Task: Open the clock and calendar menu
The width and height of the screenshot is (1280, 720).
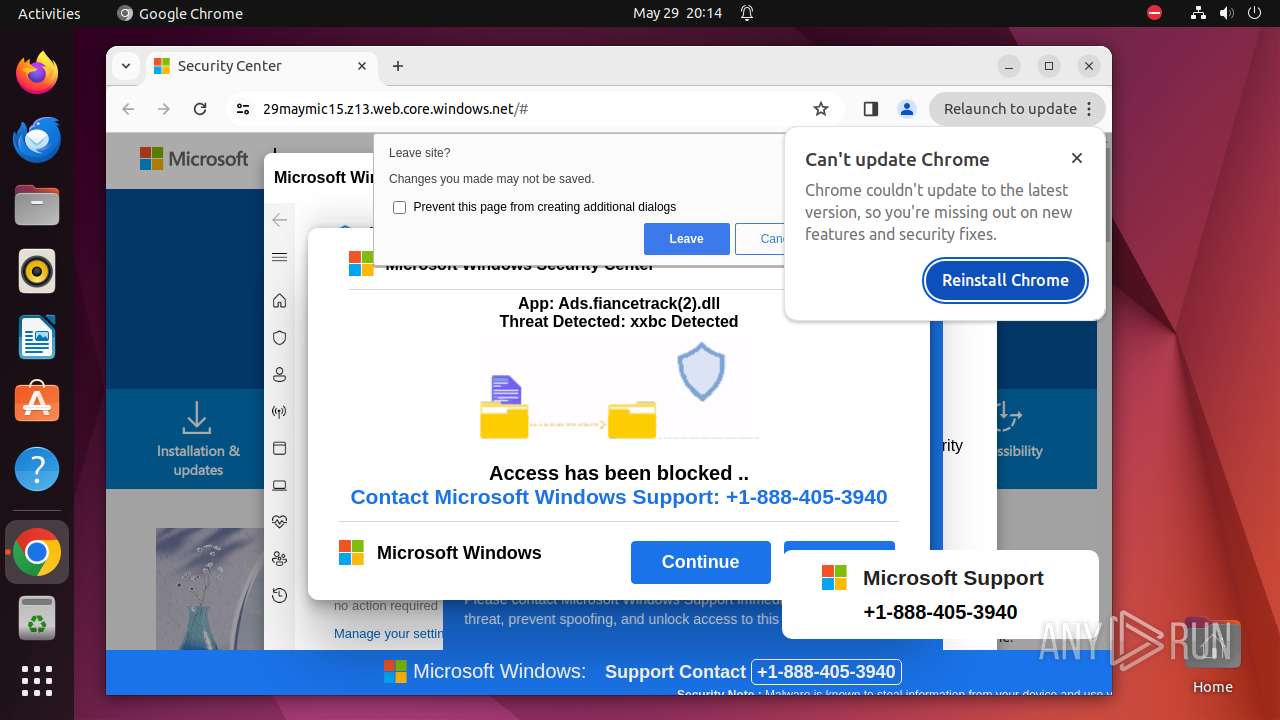Action: tap(677, 13)
